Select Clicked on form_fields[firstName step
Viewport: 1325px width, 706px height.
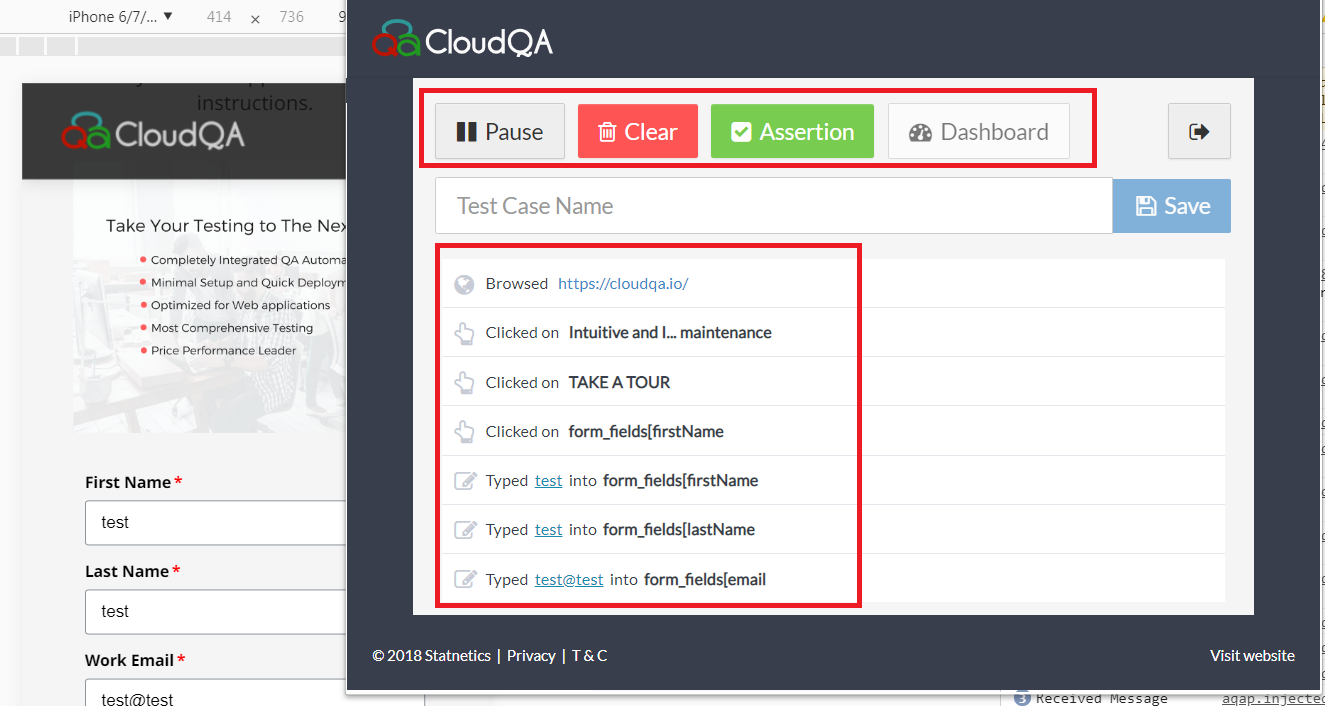click(834, 431)
